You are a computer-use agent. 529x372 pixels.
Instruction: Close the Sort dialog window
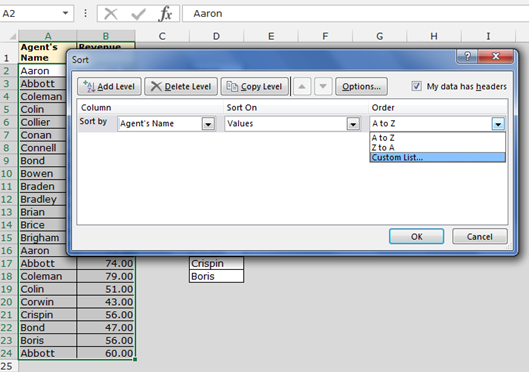496,56
